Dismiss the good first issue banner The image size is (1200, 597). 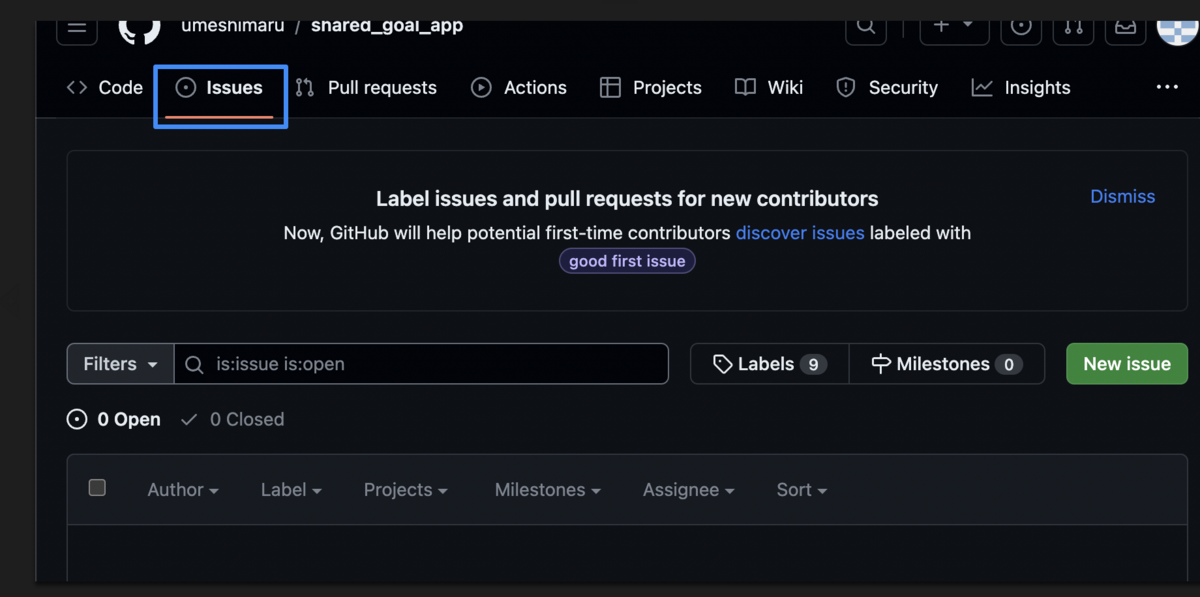click(1122, 196)
